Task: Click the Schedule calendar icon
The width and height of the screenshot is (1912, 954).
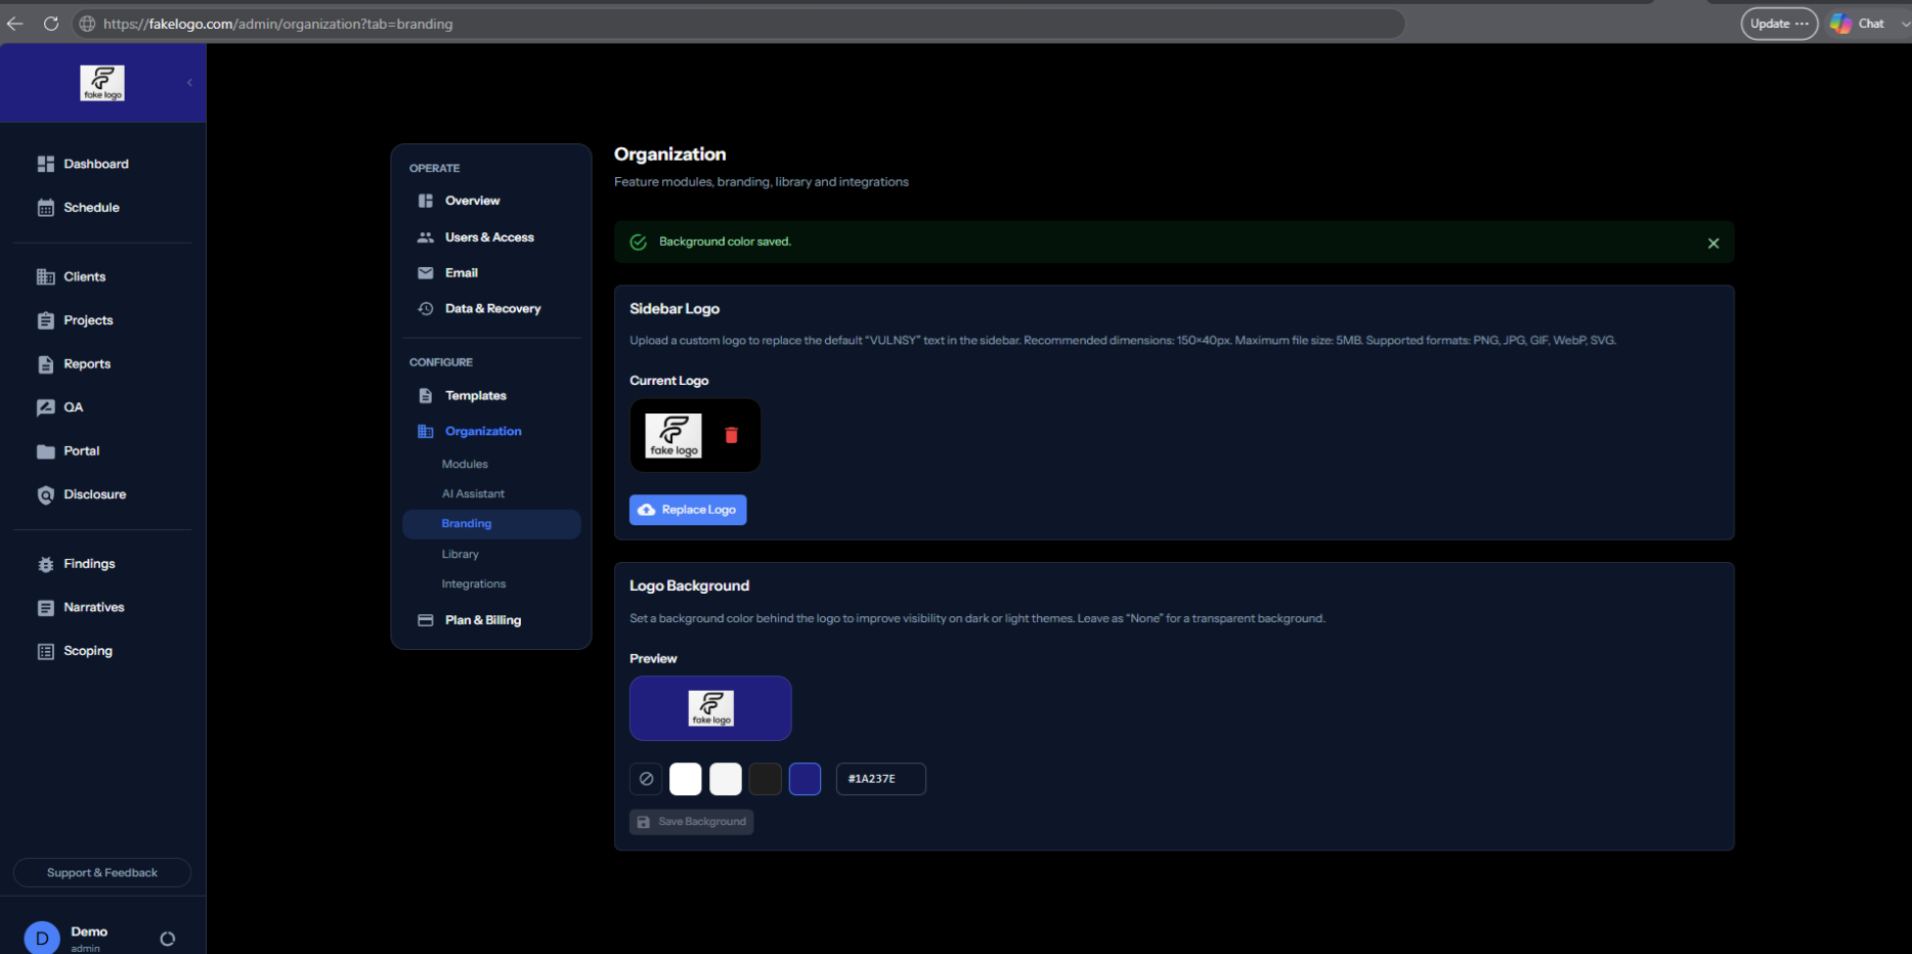Action: click(46, 208)
